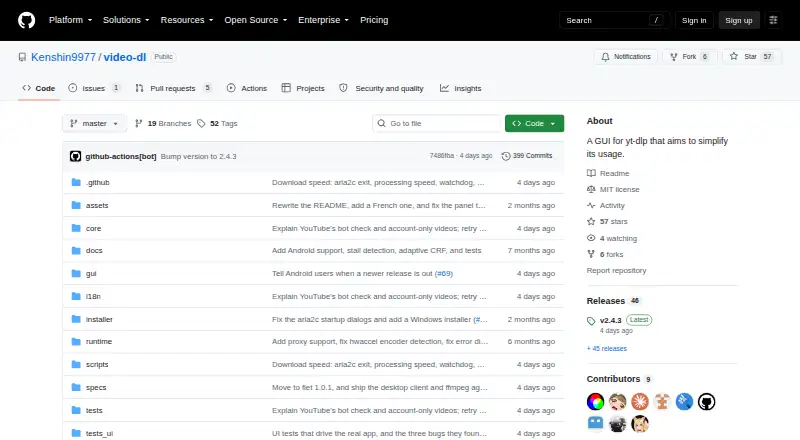Expand the Solutions menu
This screenshot has height=440, width=800.
pyautogui.click(x=126, y=20)
